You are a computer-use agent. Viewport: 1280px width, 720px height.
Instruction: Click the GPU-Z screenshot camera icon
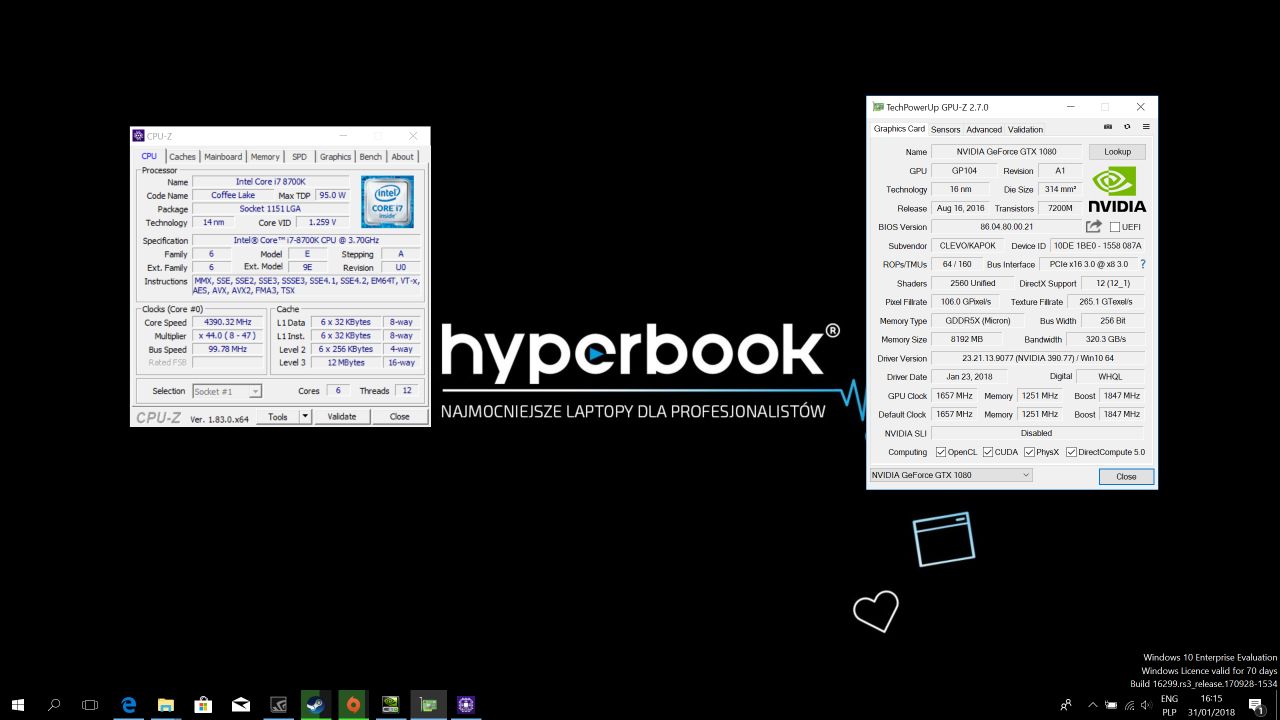1108,127
